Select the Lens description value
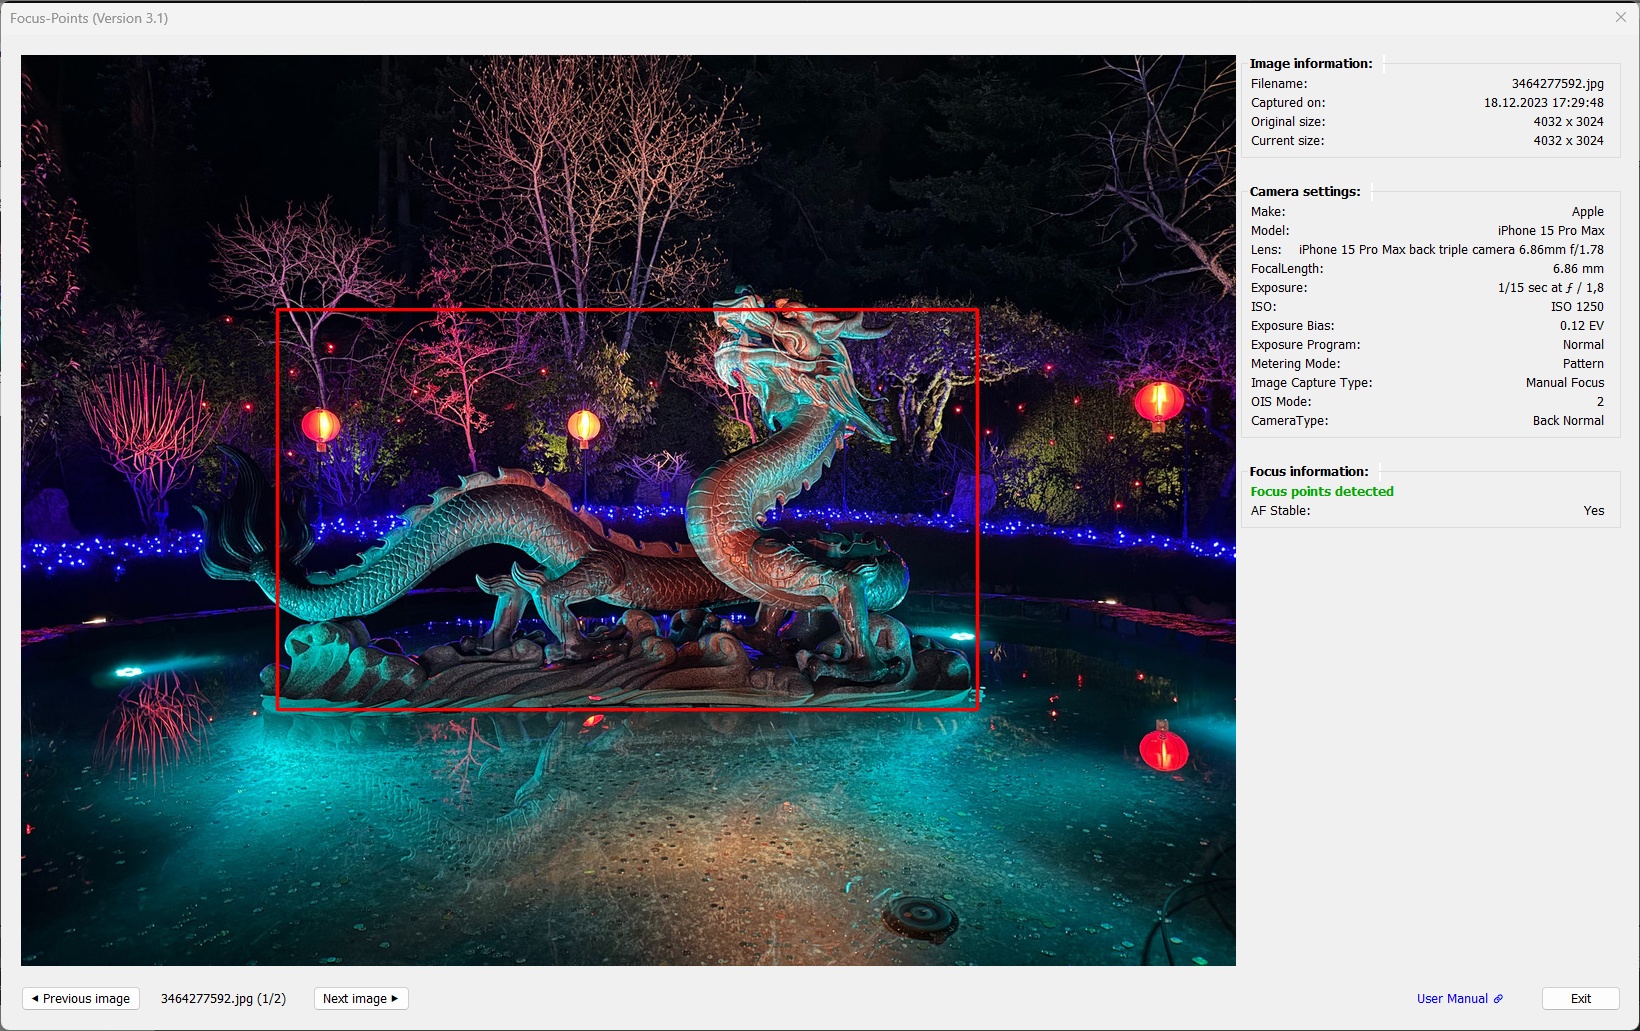The image size is (1640, 1031). point(1450,250)
